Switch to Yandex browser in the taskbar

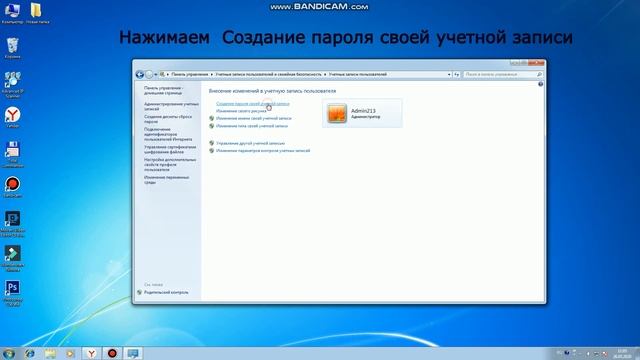(x=91, y=353)
